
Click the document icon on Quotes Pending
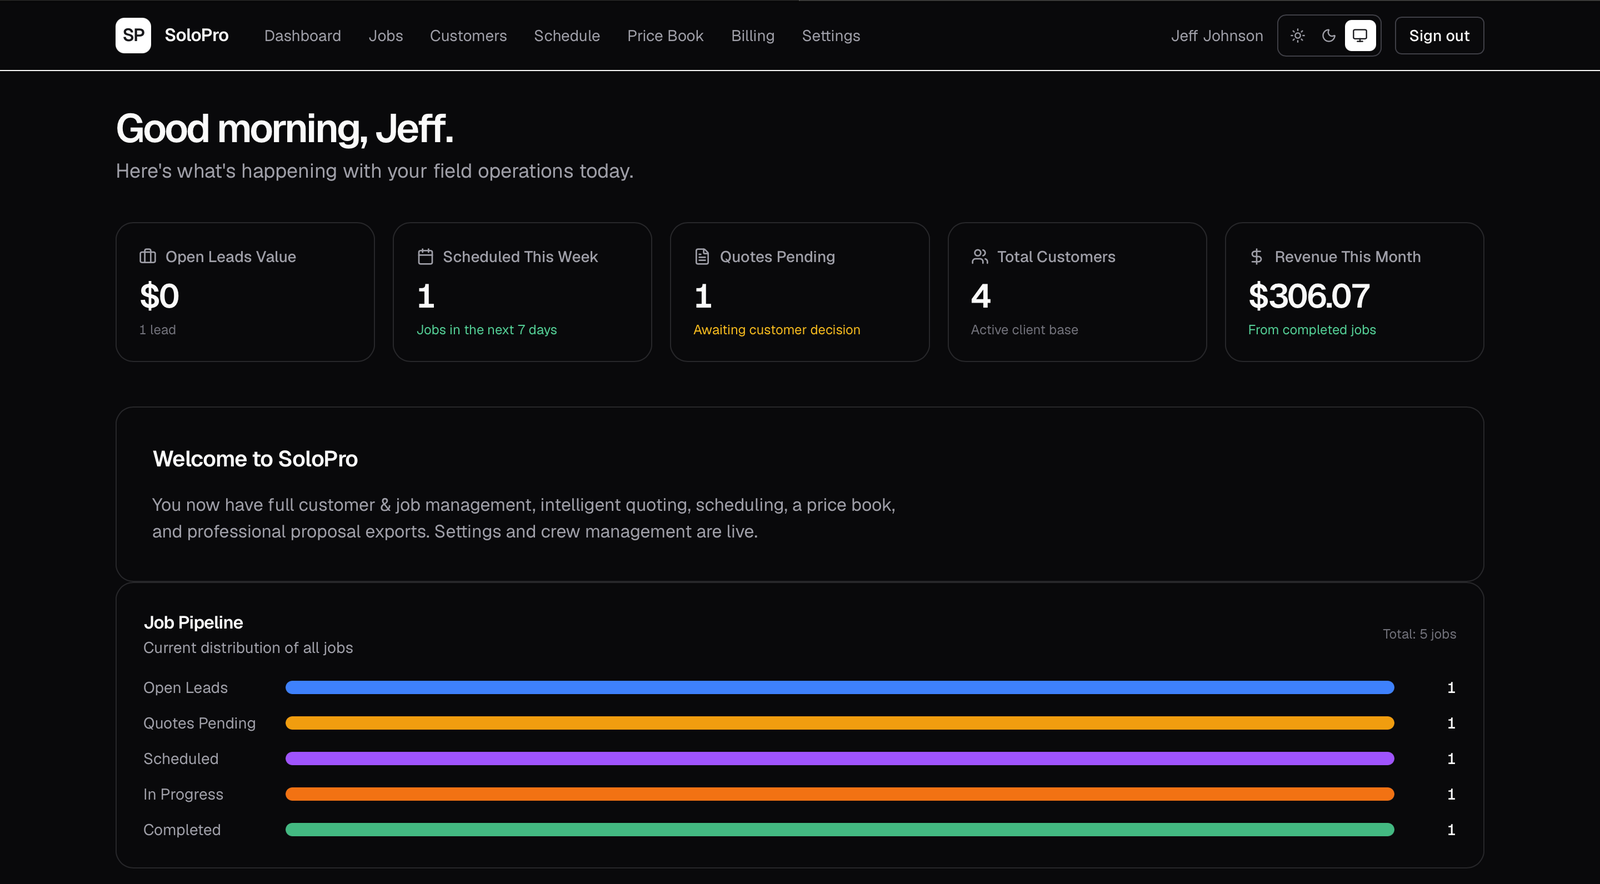702,257
